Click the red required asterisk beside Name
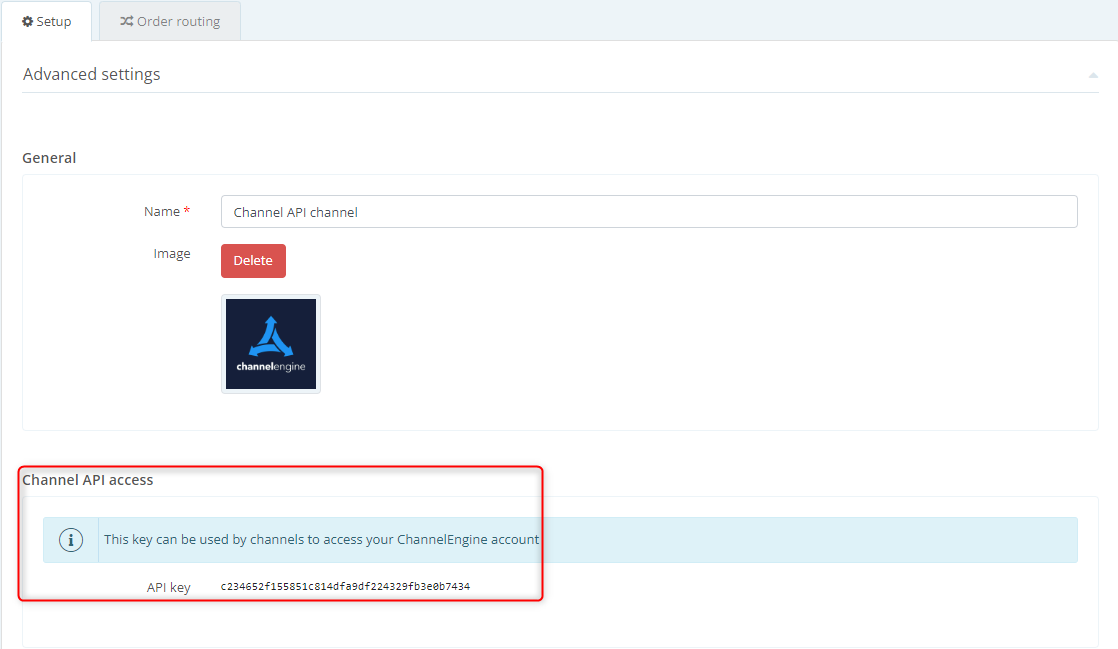1118x649 pixels. (186, 211)
